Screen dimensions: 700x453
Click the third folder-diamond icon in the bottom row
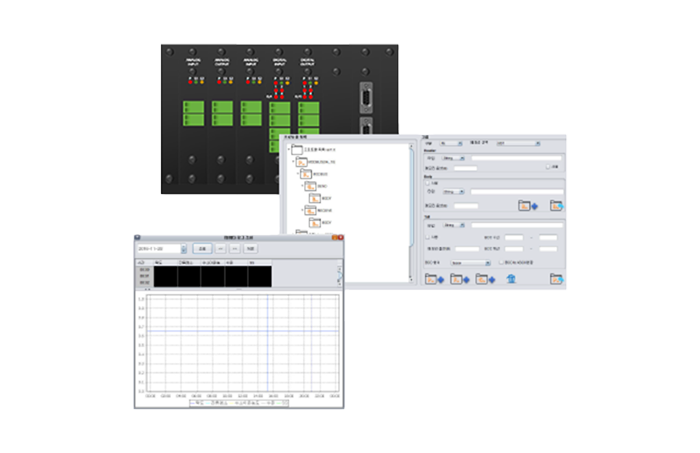point(485,279)
